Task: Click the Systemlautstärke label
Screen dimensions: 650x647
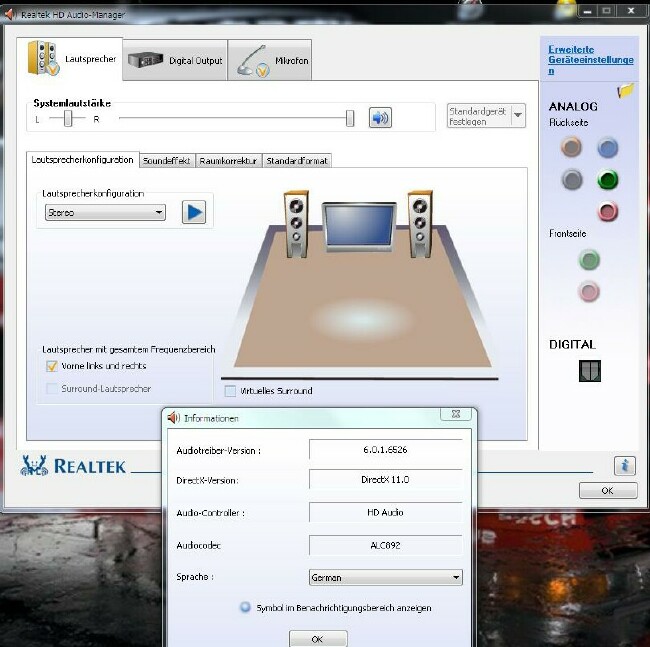Action: point(72,103)
